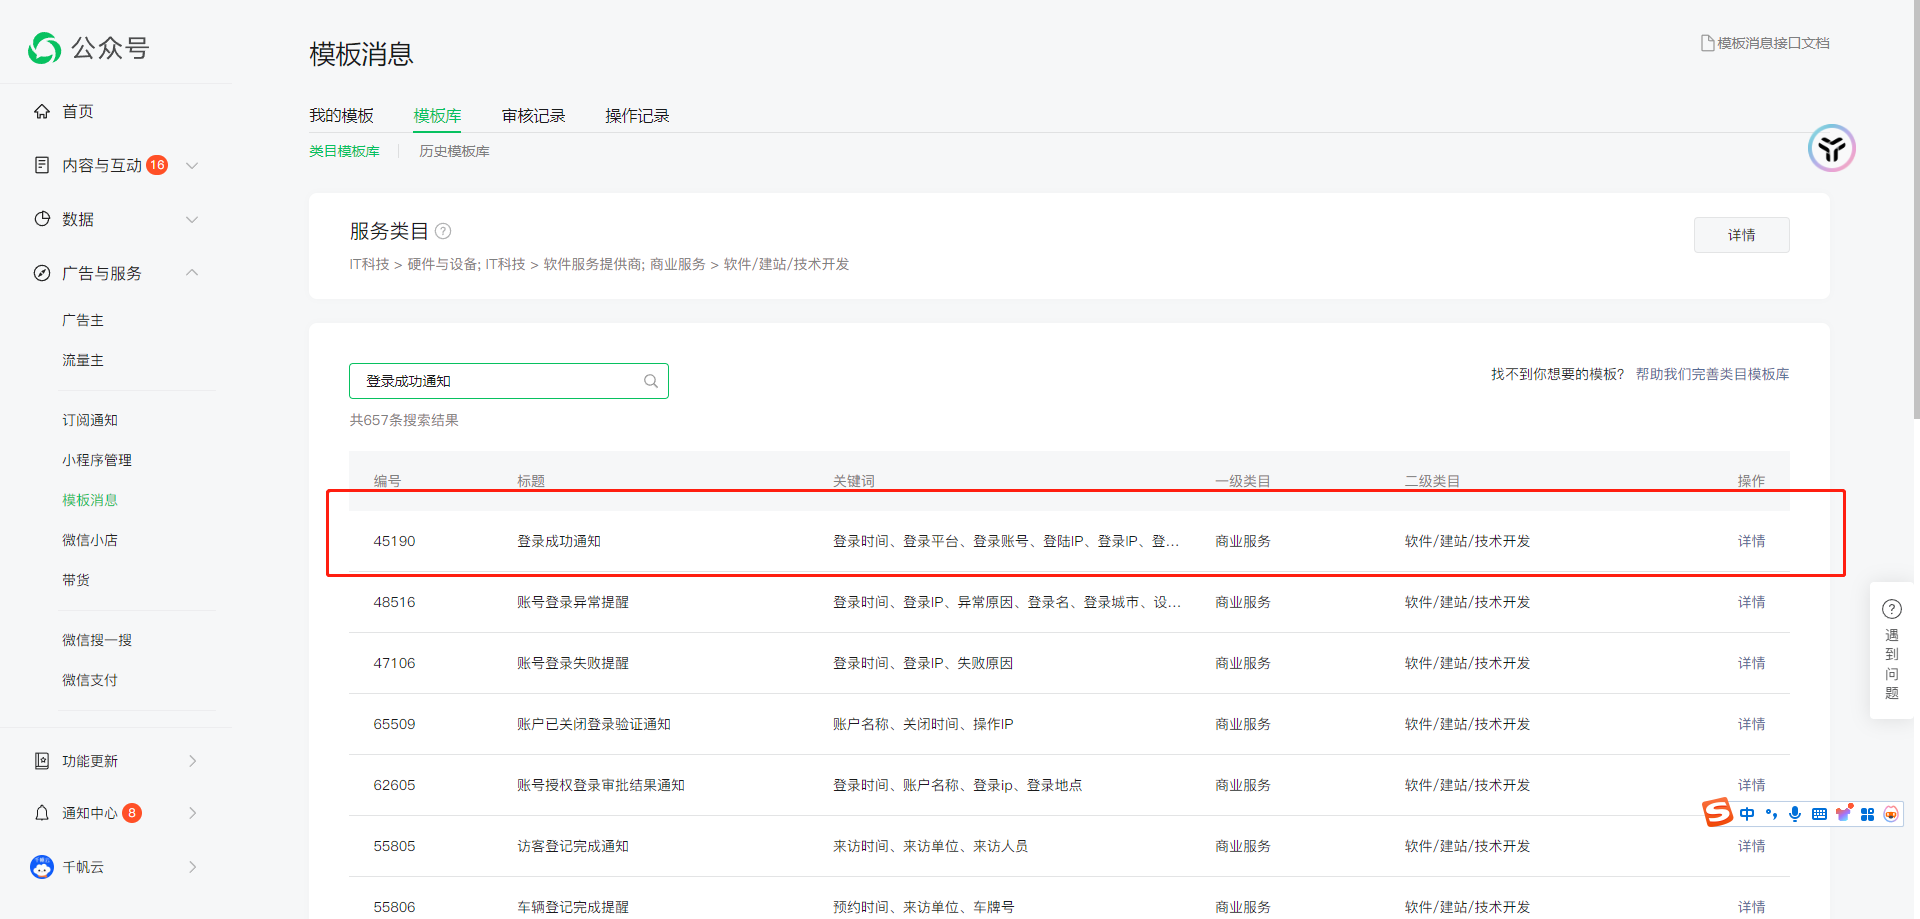Open 带货 in sidebar
Viewport: 1920px width, 919px height.
(76, 580)
